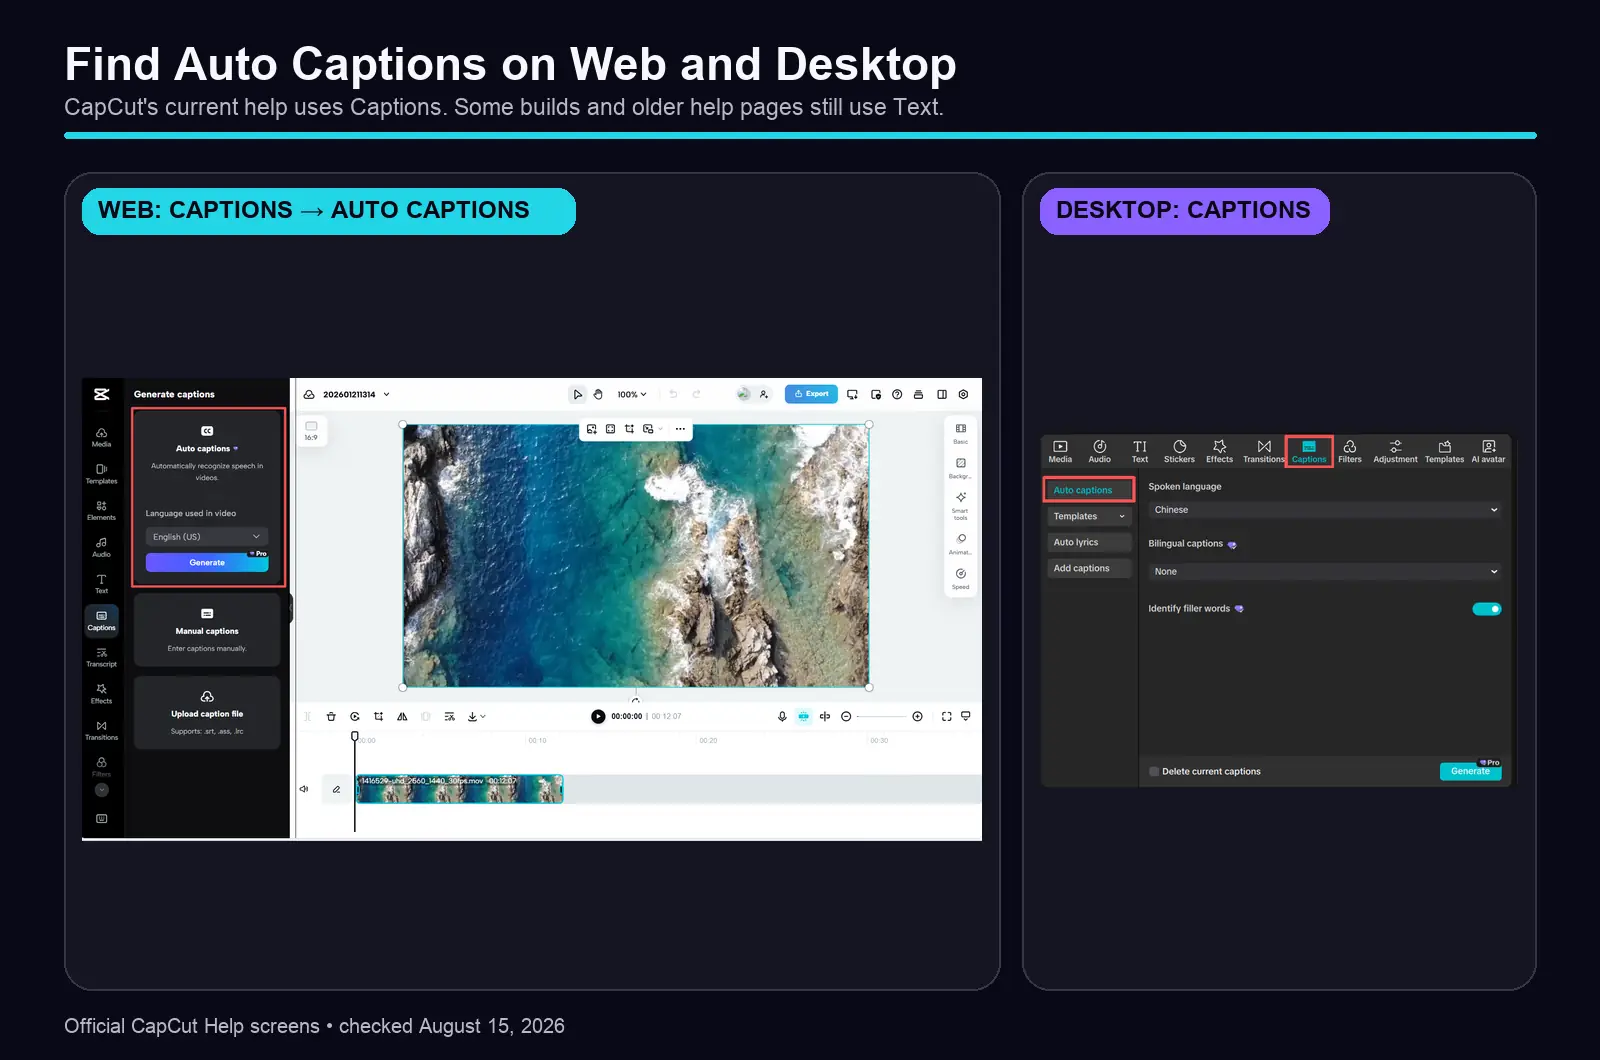Toggle Identify filler words switch
This screenshot has height=1060, width=1600.
(1487, 609)
